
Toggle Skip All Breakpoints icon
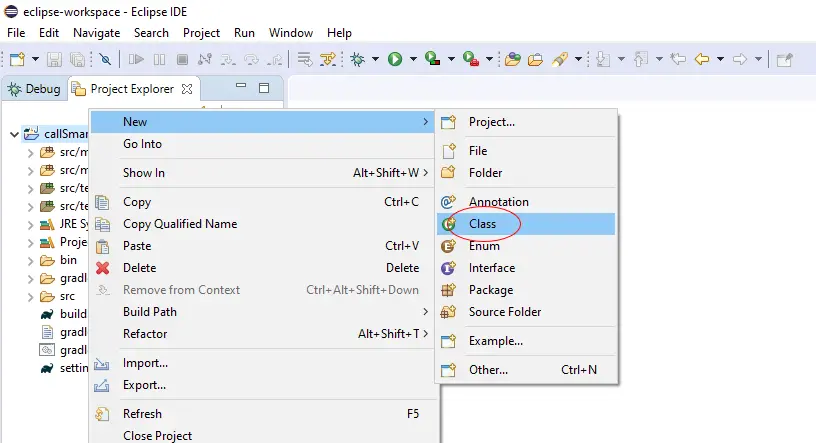click(x=105, y=59)
